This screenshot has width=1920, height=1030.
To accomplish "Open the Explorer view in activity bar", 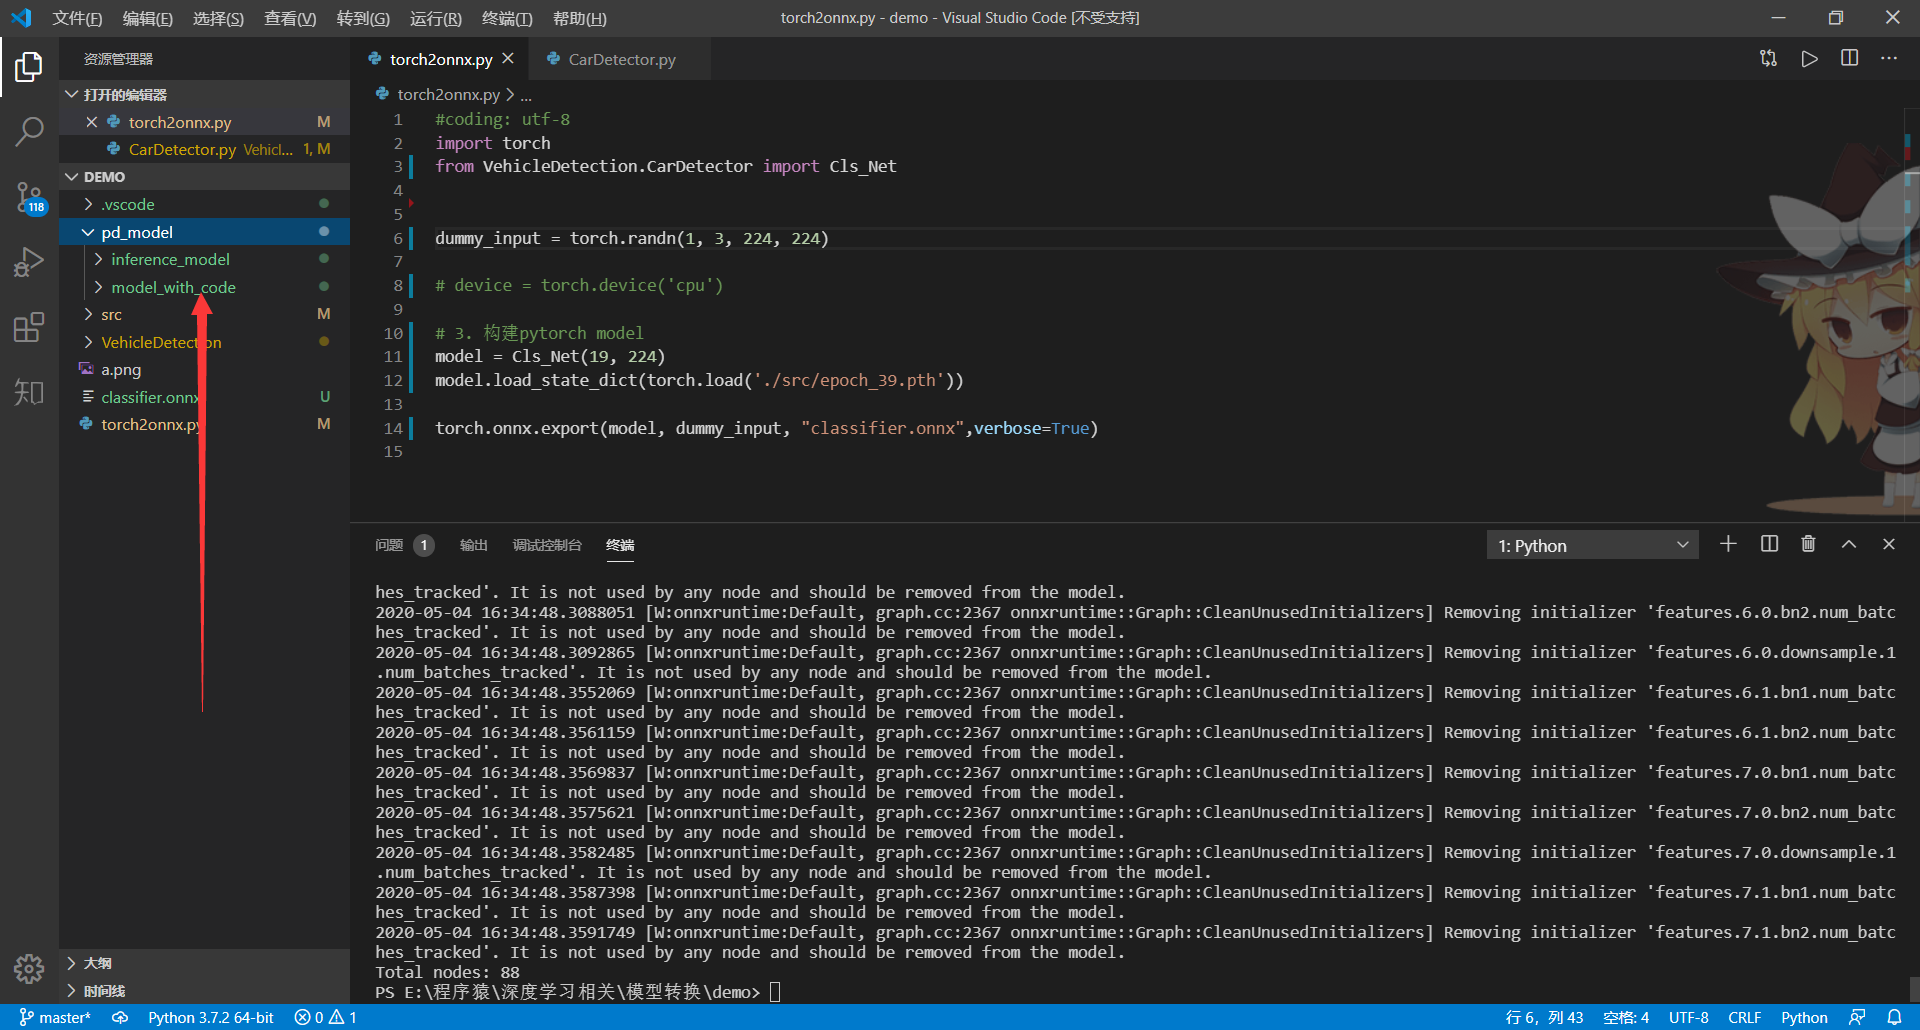I will click(x=29, y=67).
